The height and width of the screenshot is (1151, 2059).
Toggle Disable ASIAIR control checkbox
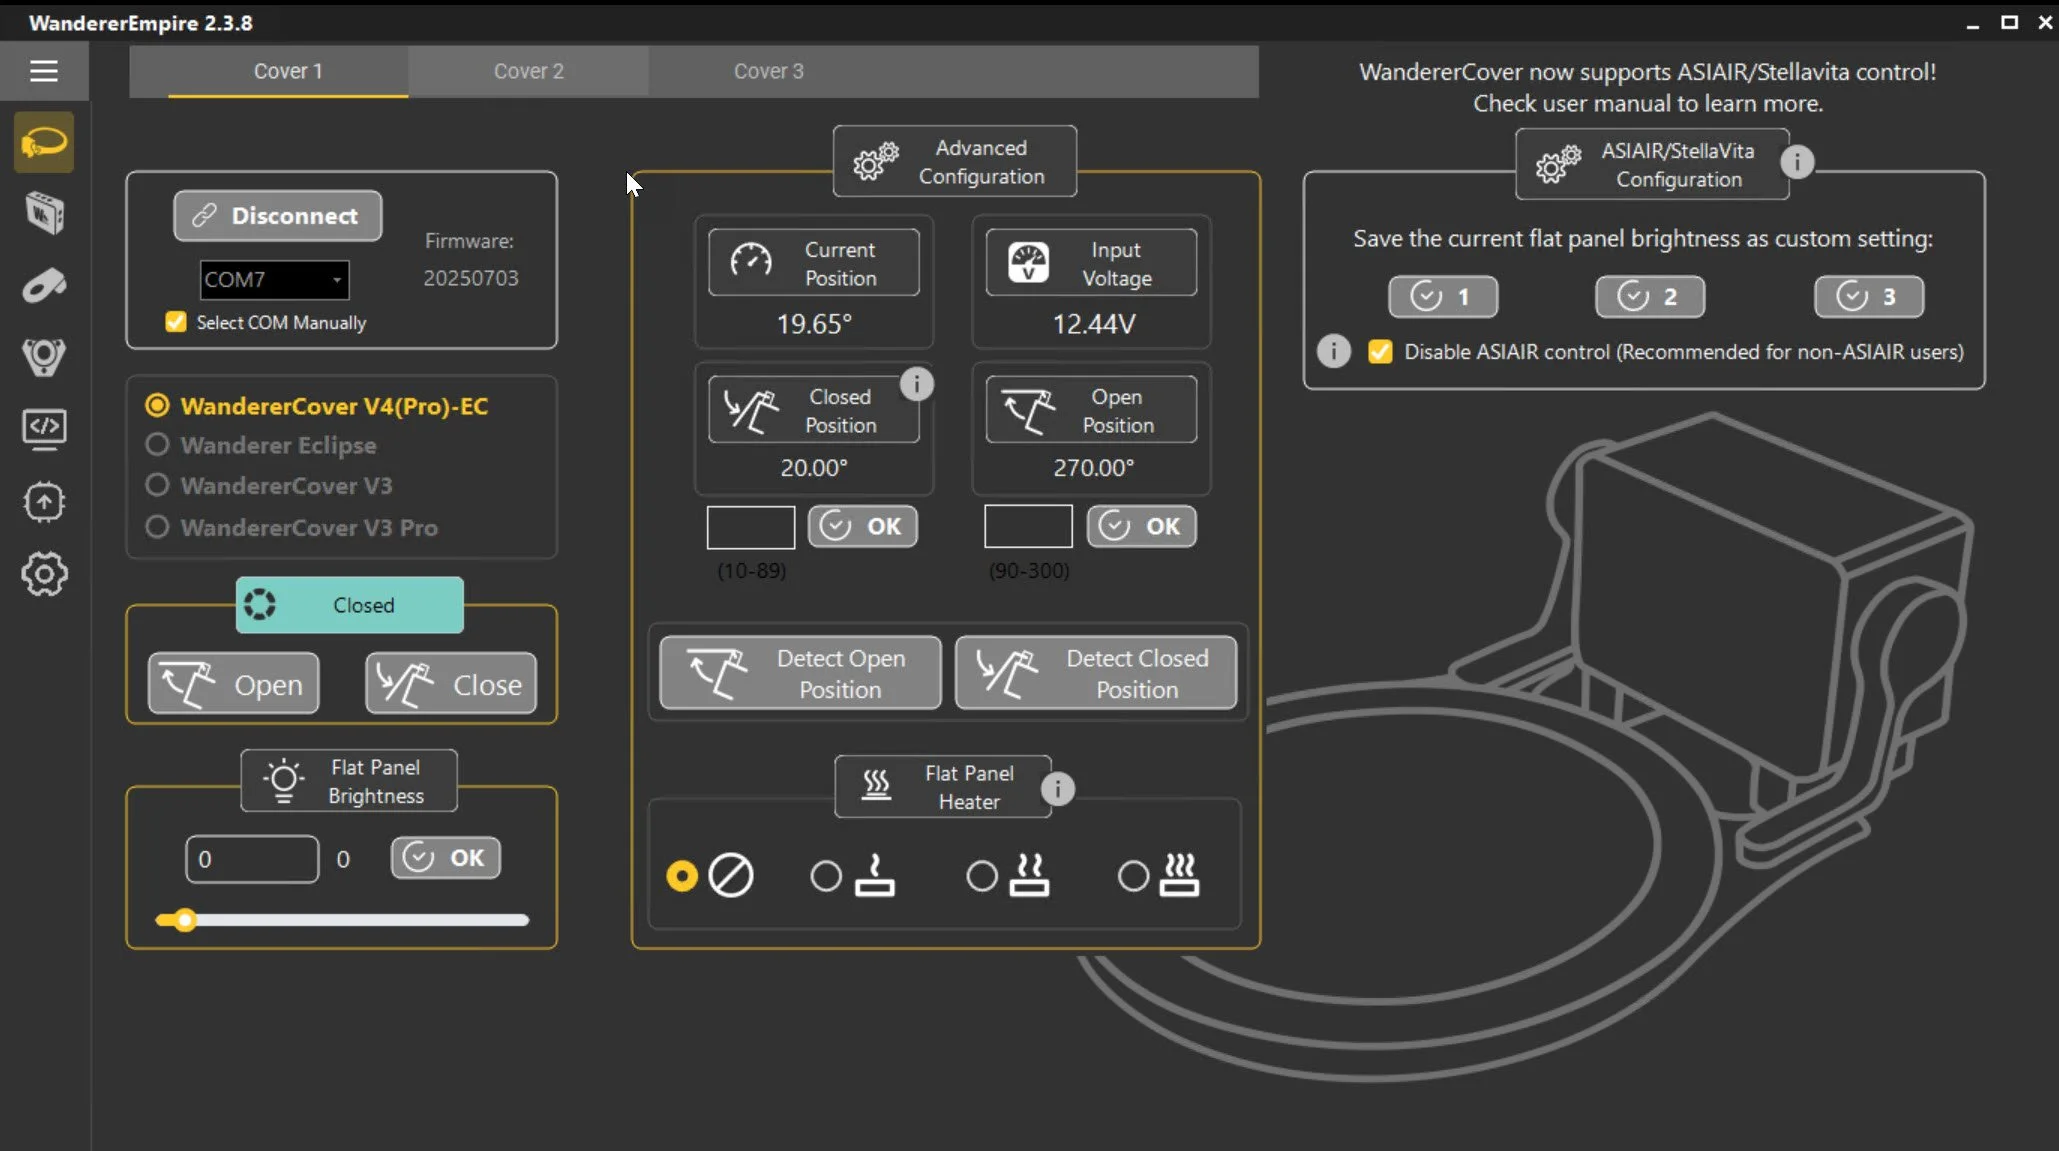pyautogui.click(x=1380, y=352)
